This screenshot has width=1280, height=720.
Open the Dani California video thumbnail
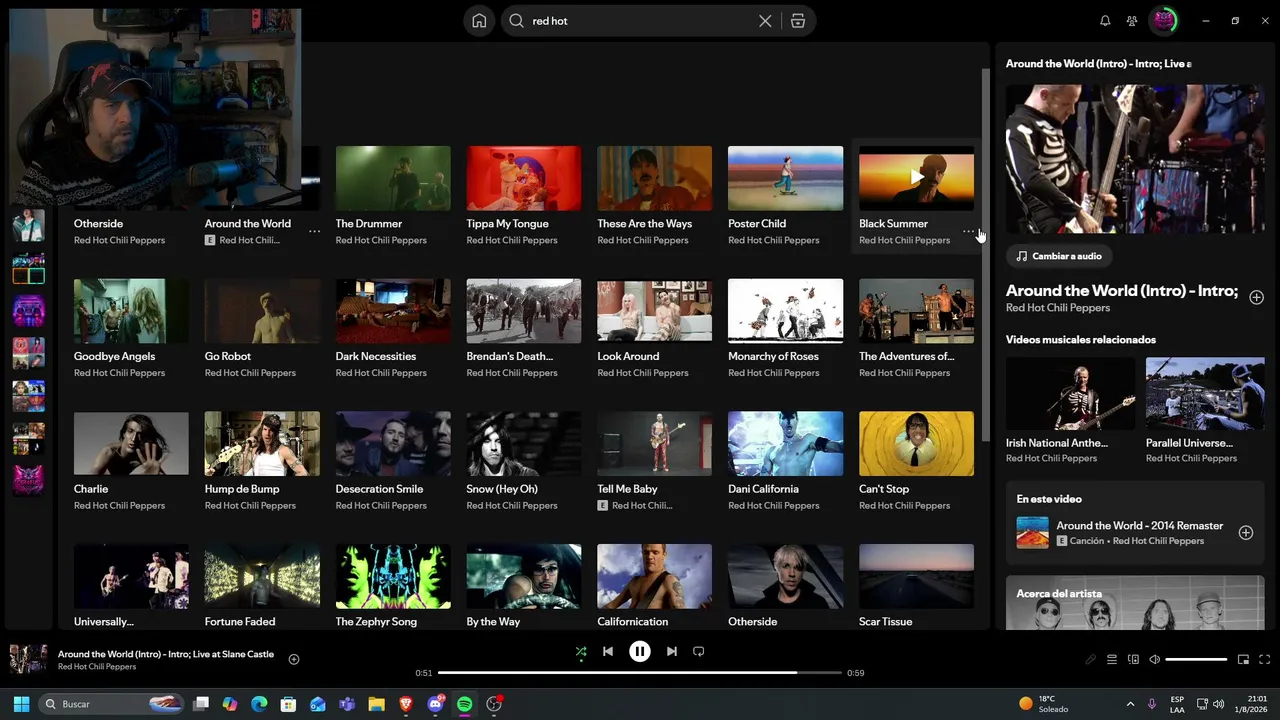click(x=785, y=443)
